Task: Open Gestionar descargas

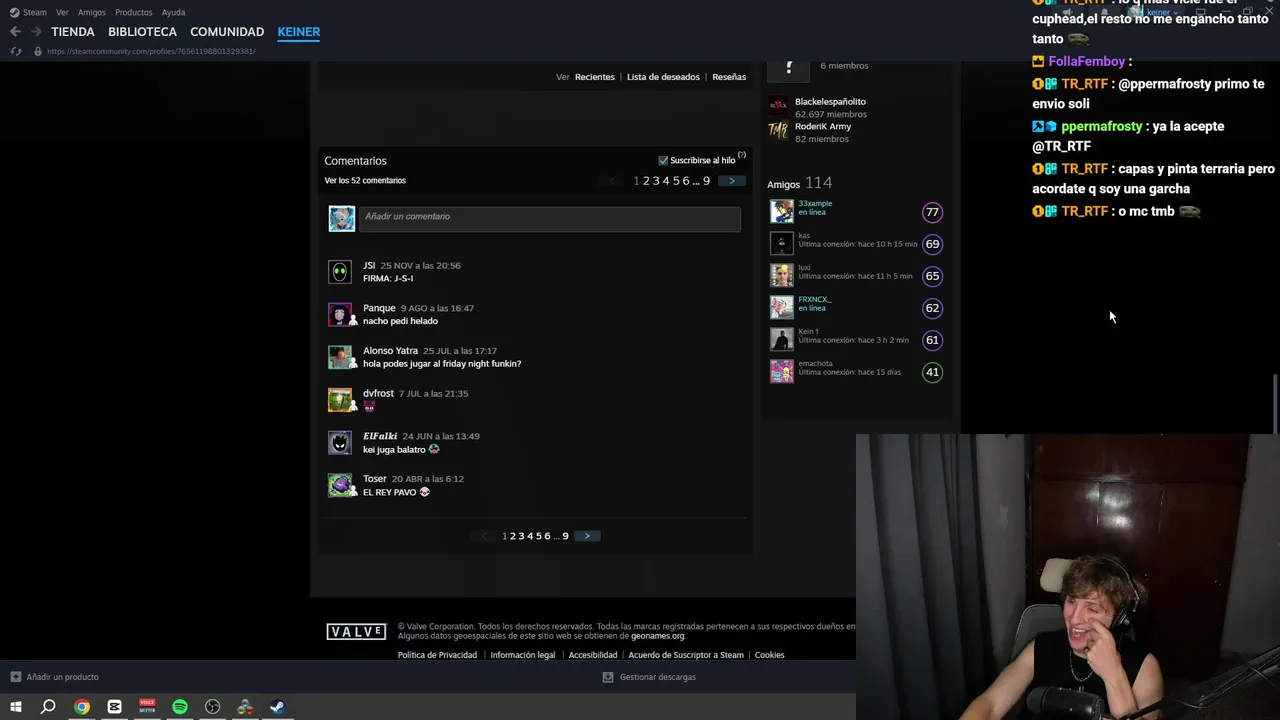Action: [x=649, y=677]
